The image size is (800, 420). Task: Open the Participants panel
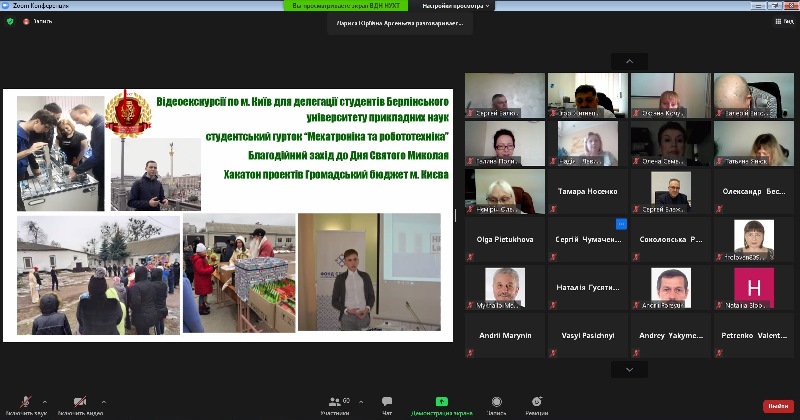(335, 406)
